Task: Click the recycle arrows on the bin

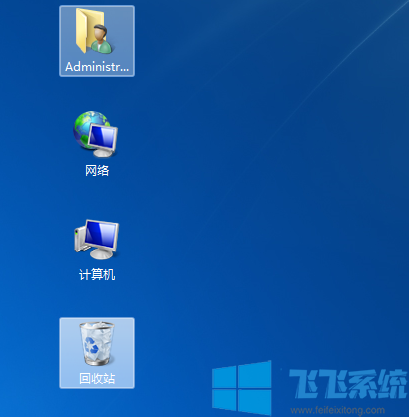Action: [x=91, y=345]
